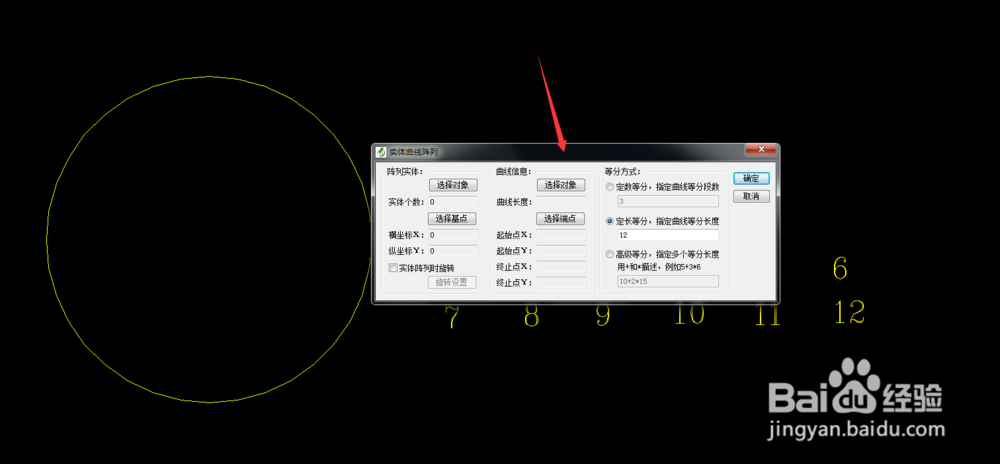Click the 选择基点 button
Screen dimensions: 1000x464
point(453,219)
